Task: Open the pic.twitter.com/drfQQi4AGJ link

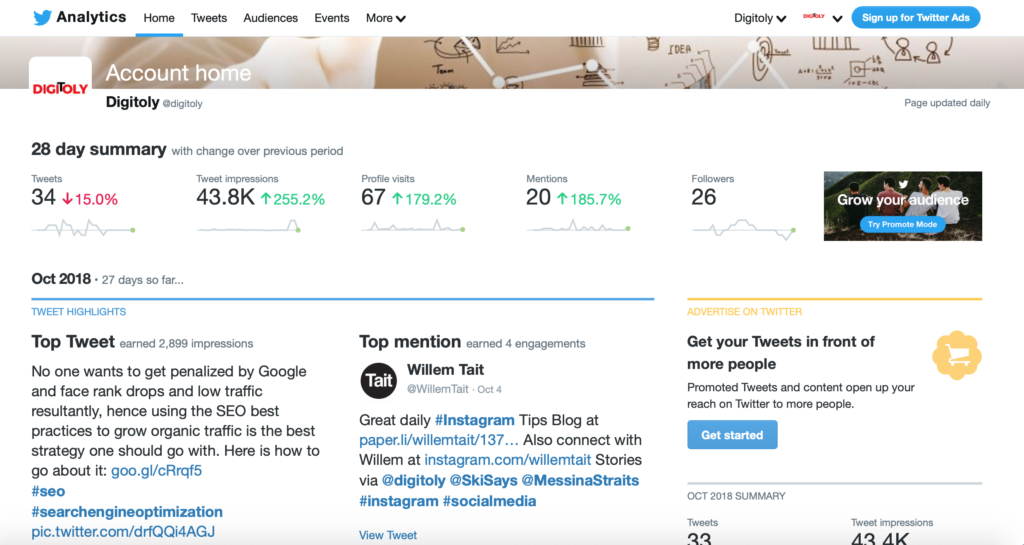Action: tap(123, 532)
